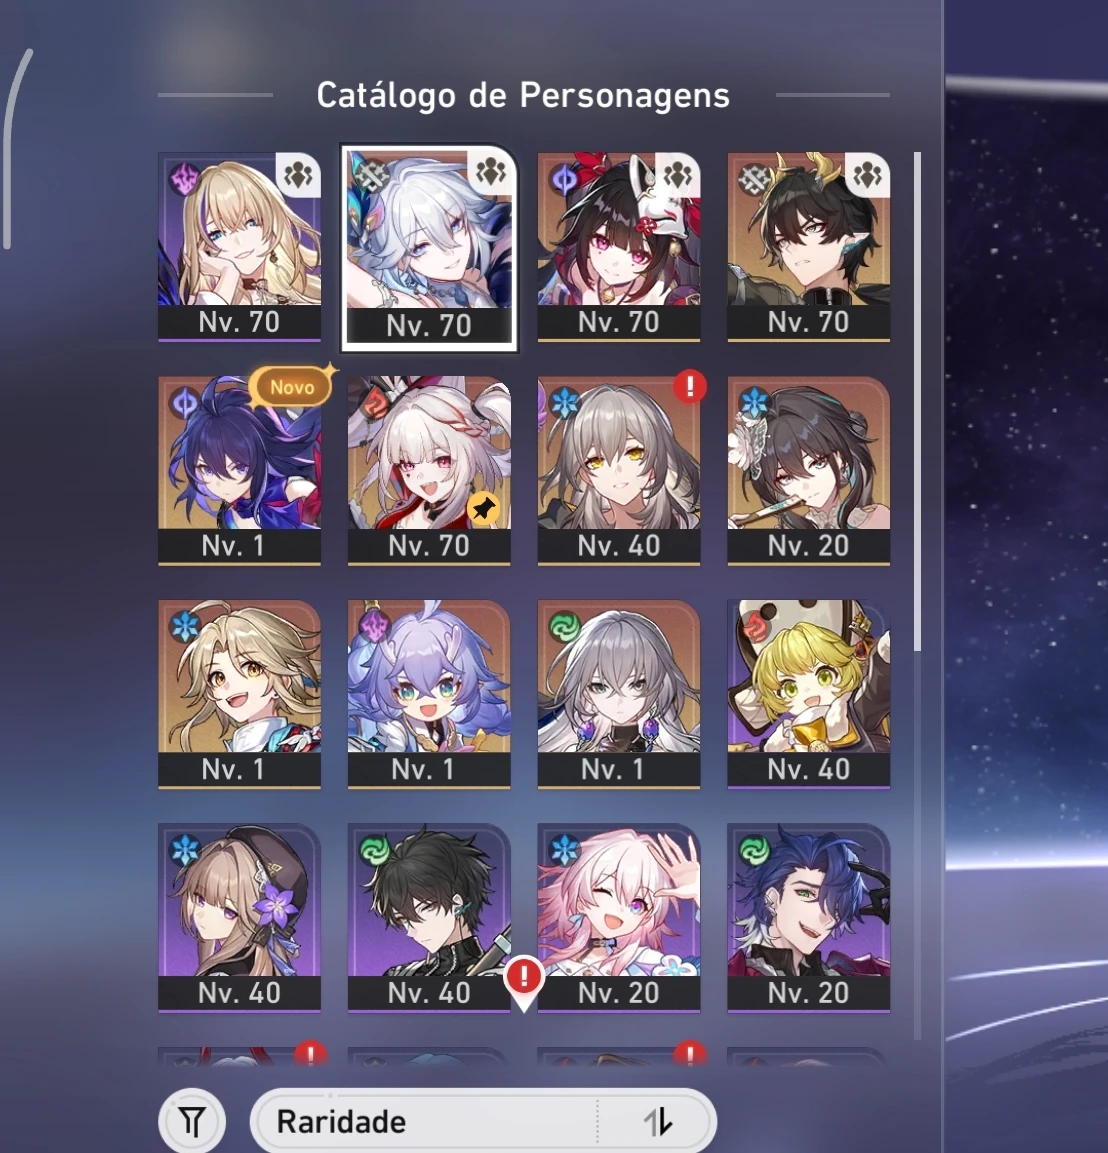Image resolution: width=1108 pixels, height=1153 pixels.
Task: Select the brown-haired Nv. 40 girl with beret
Action: tap(240, 918)
